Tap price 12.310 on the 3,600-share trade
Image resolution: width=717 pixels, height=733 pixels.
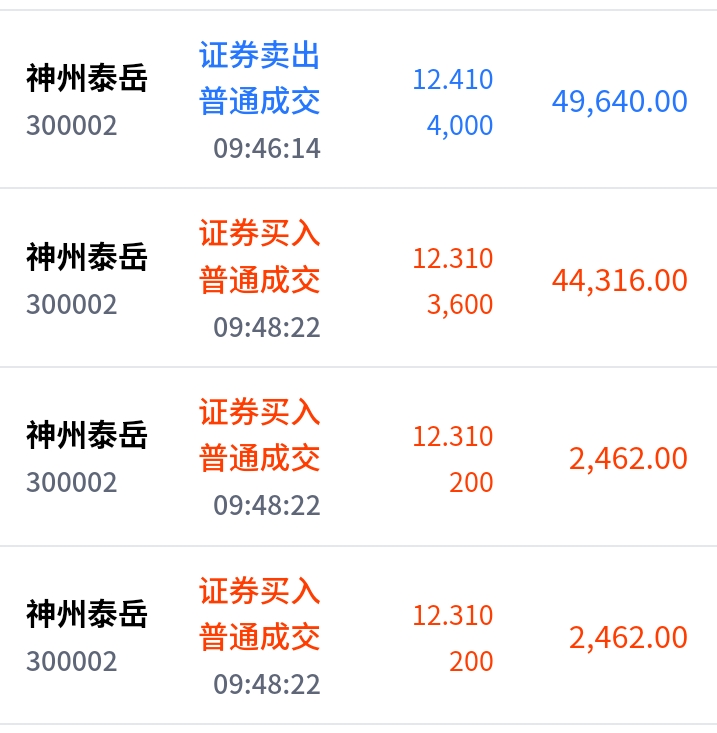point(453,258)
